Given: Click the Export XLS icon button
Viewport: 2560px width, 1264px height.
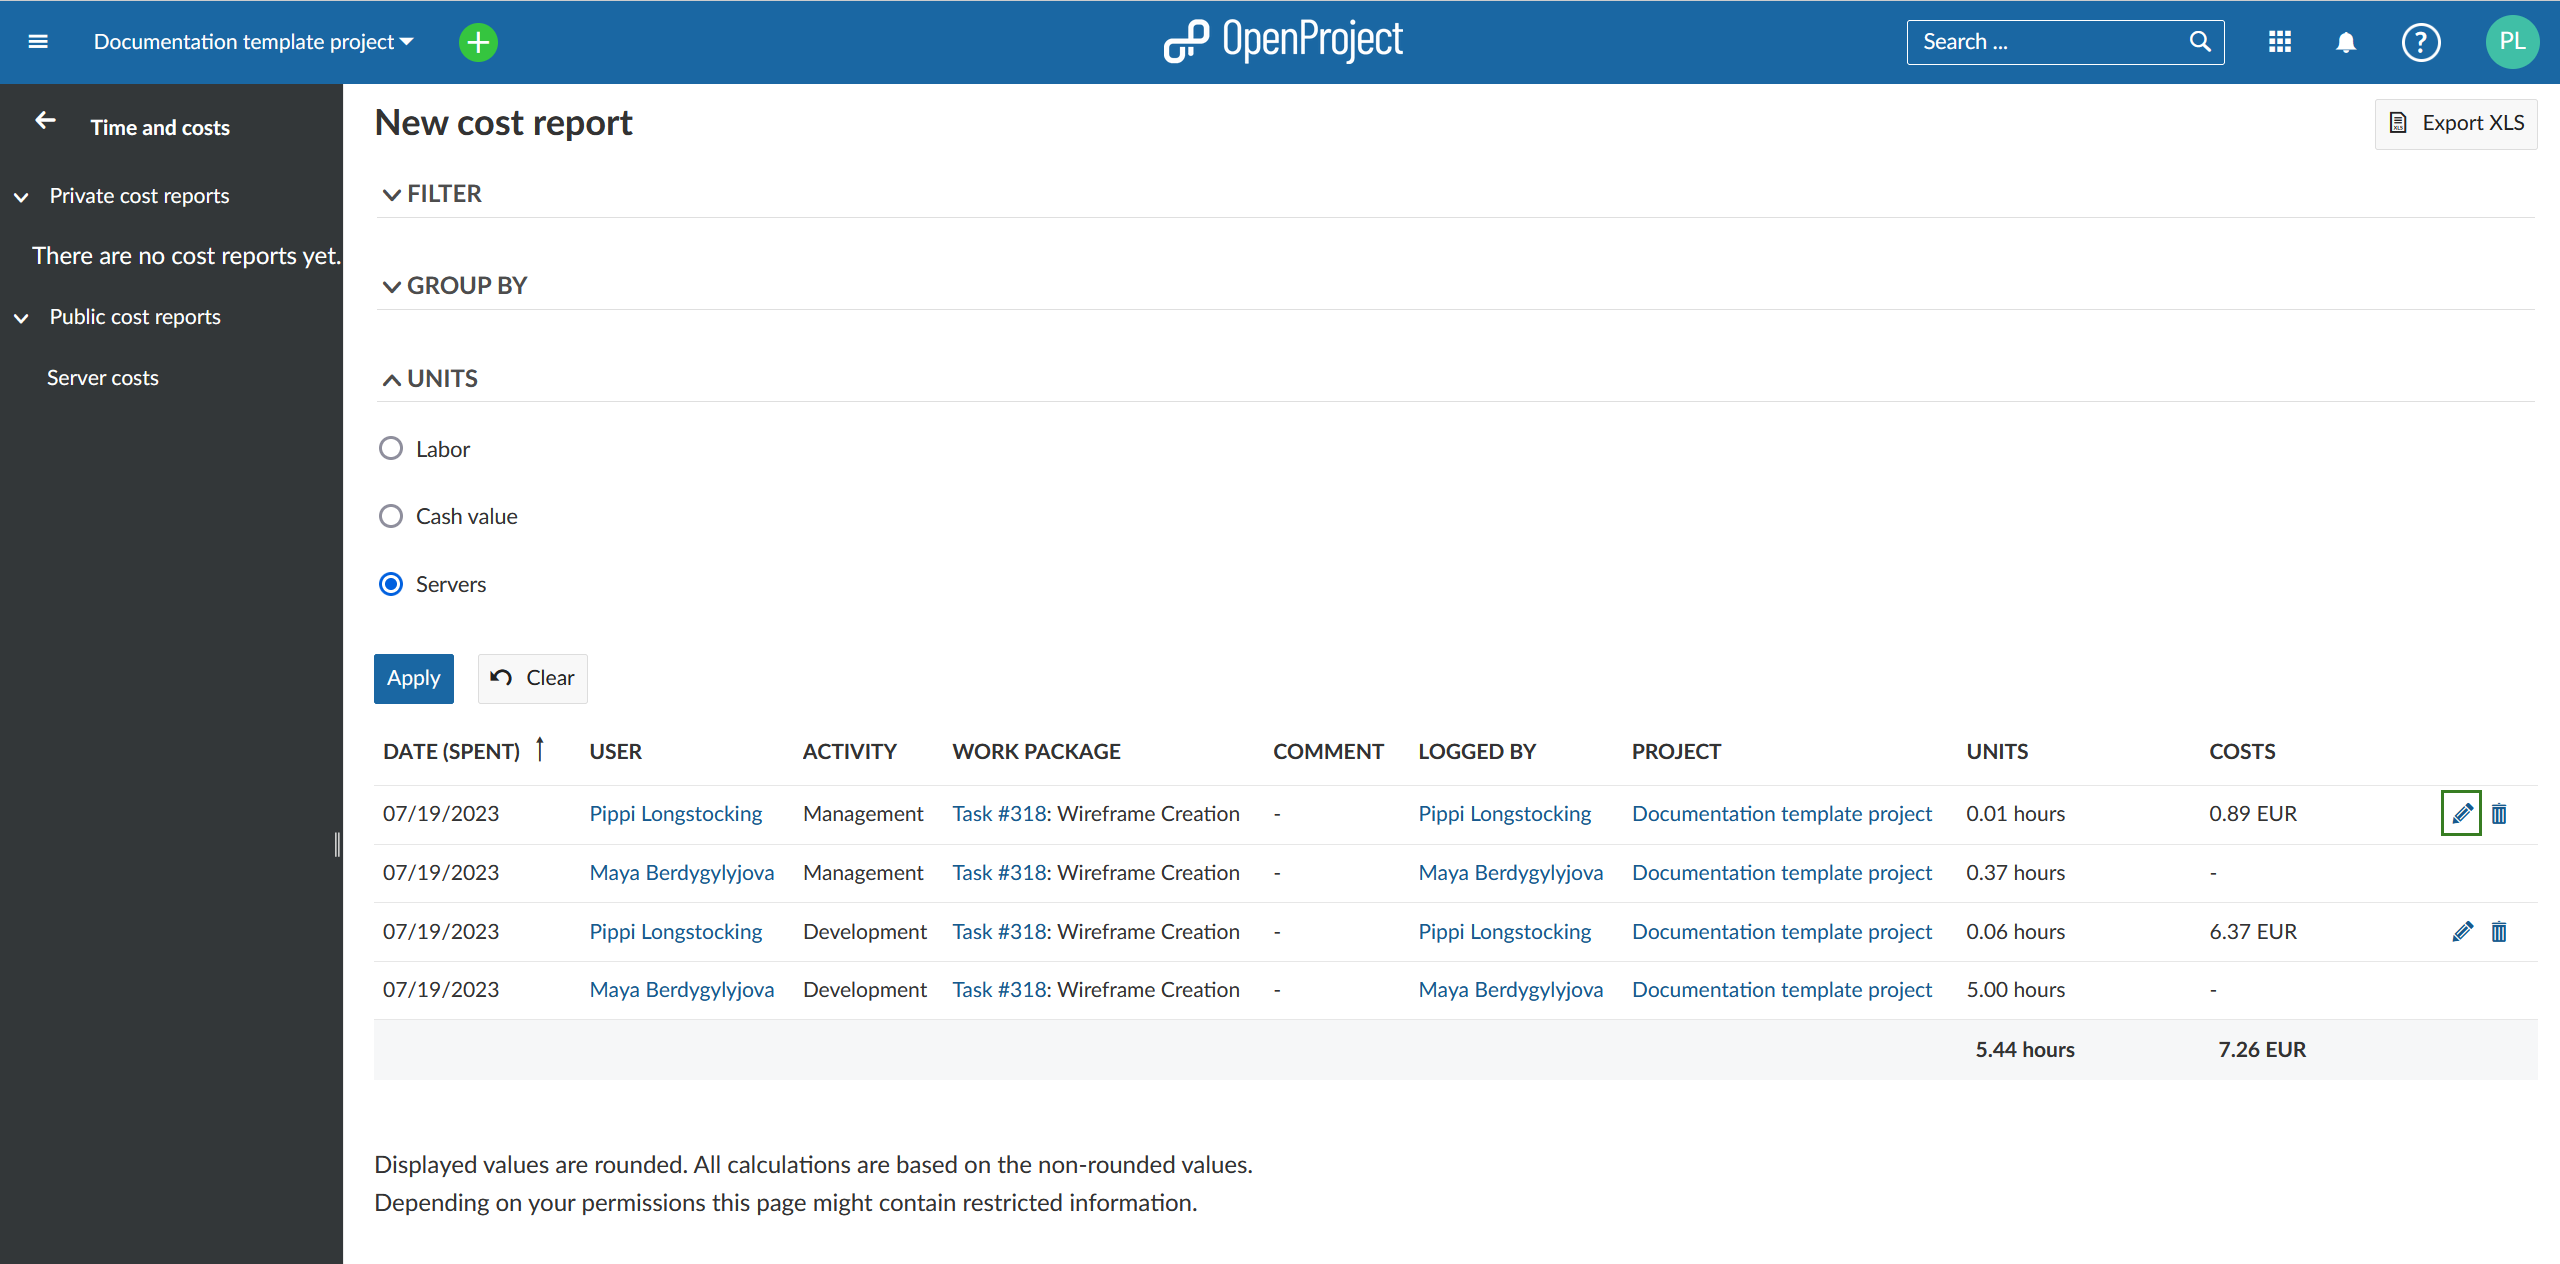Looking at the screenshot, I should tap(2400, 122).
